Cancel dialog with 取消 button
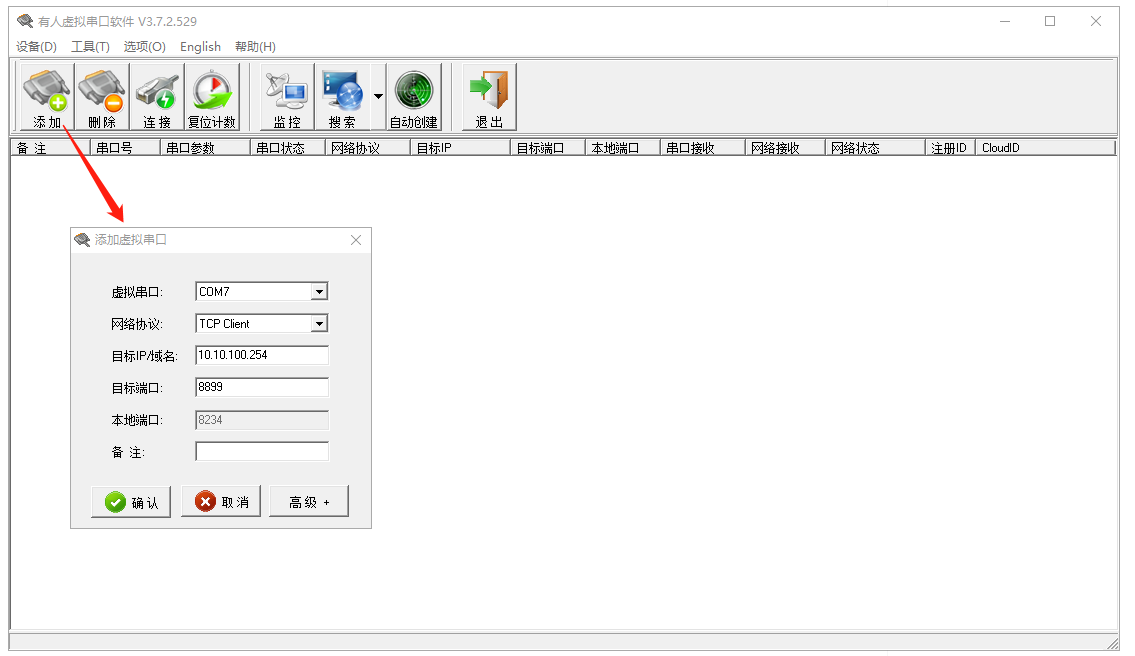 221,502
